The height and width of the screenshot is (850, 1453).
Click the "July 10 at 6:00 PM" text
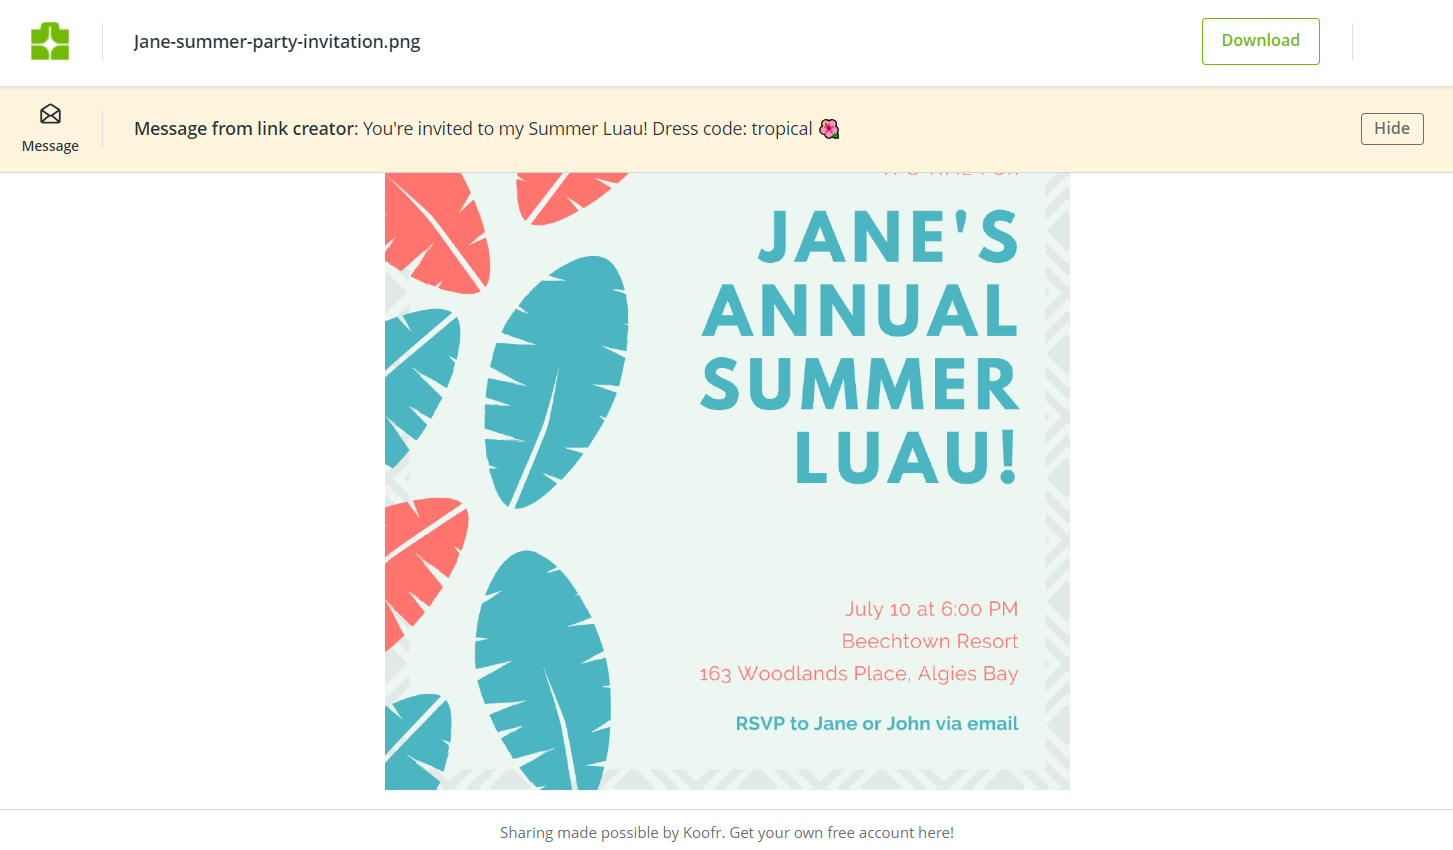pyautogui.click(x=931, y=609)
